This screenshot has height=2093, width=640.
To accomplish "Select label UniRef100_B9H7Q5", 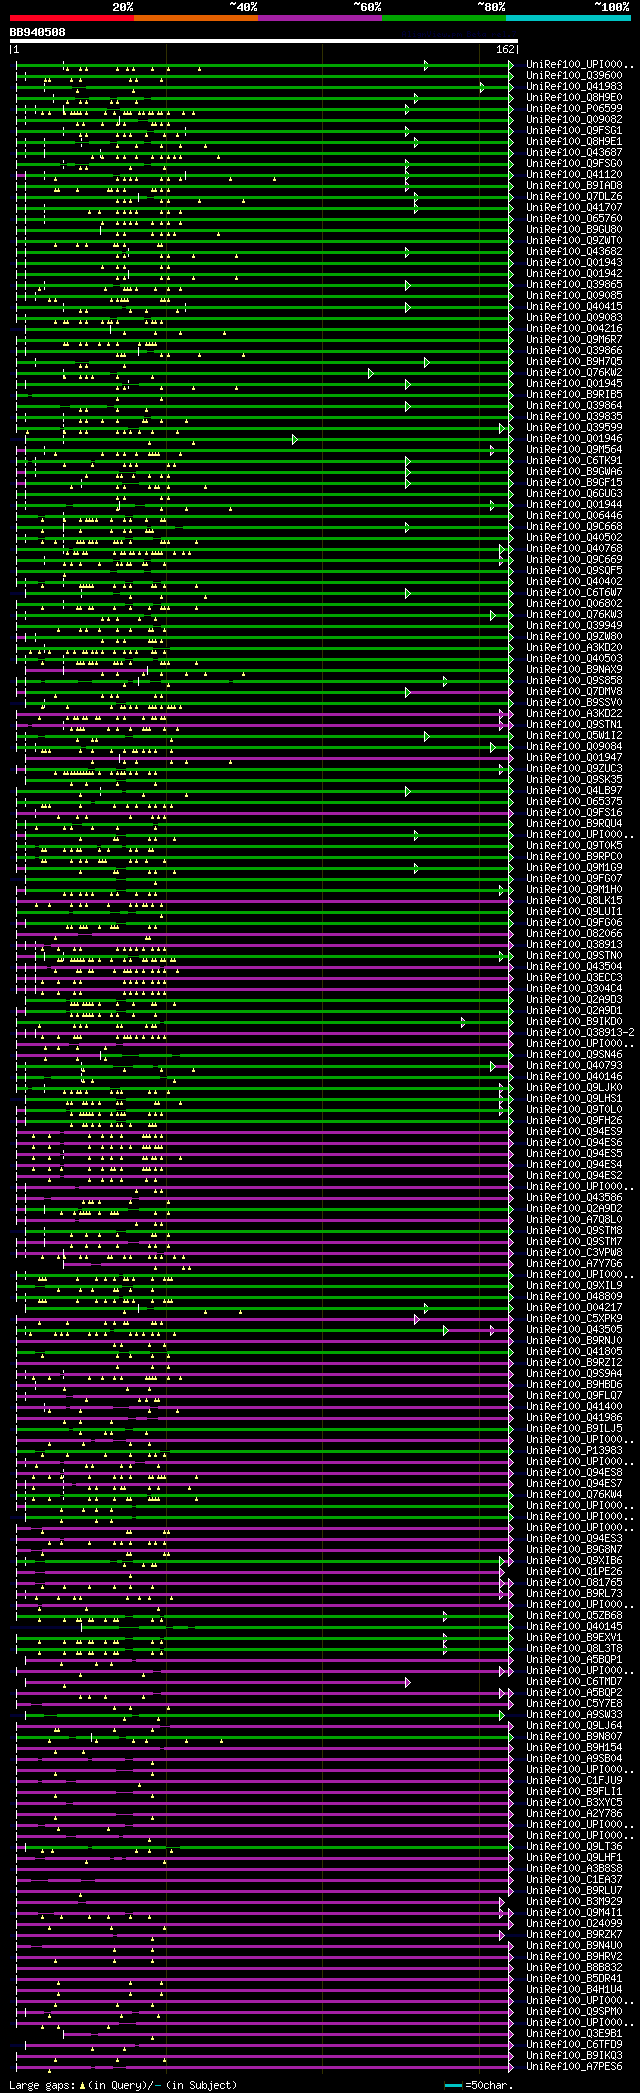I will coord(574,361).
